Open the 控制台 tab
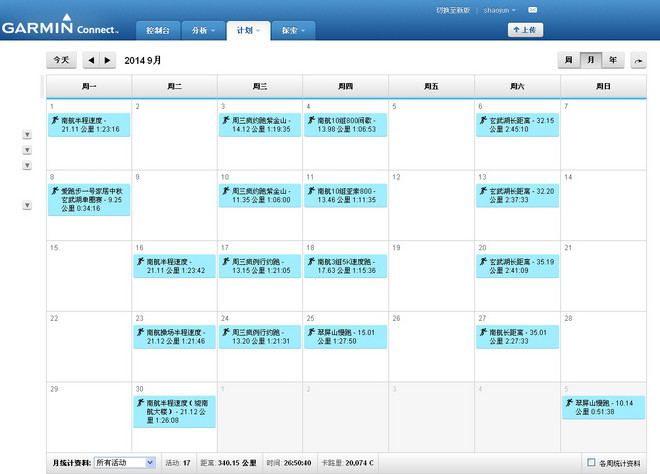Image resolution: width=660 pixels, height=474 pixels. (x=157, y=31)
